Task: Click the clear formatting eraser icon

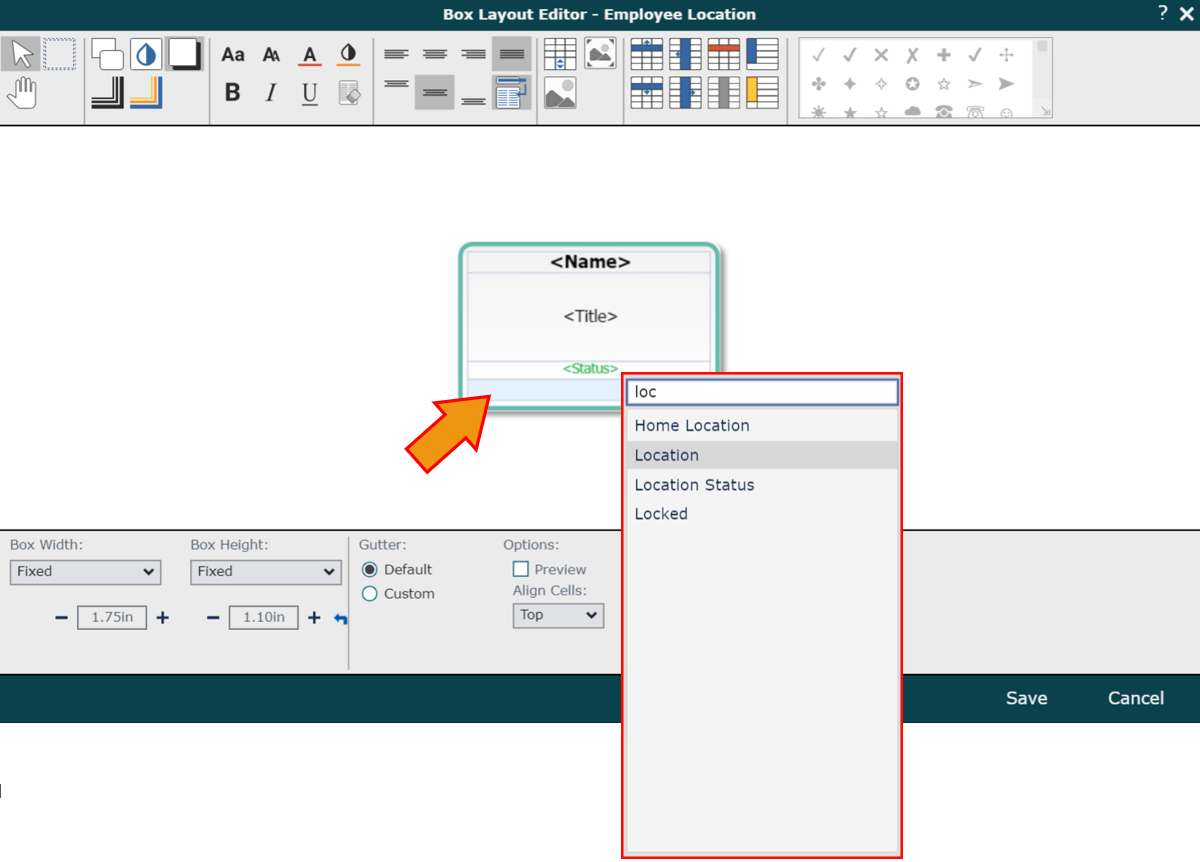Action: coord(348,93)
